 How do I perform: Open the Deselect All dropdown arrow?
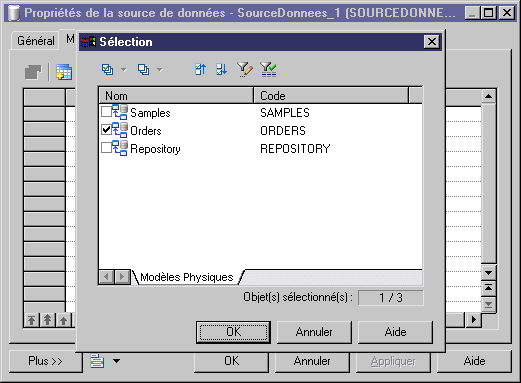(x=160, y=70)
